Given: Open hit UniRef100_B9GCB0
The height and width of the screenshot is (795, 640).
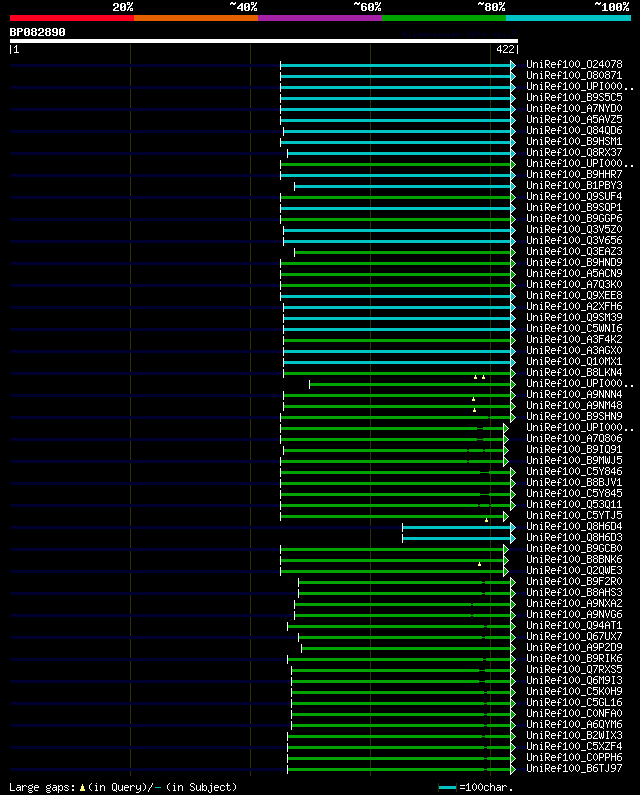Looking at the screenshot, I should coord(574,549).
